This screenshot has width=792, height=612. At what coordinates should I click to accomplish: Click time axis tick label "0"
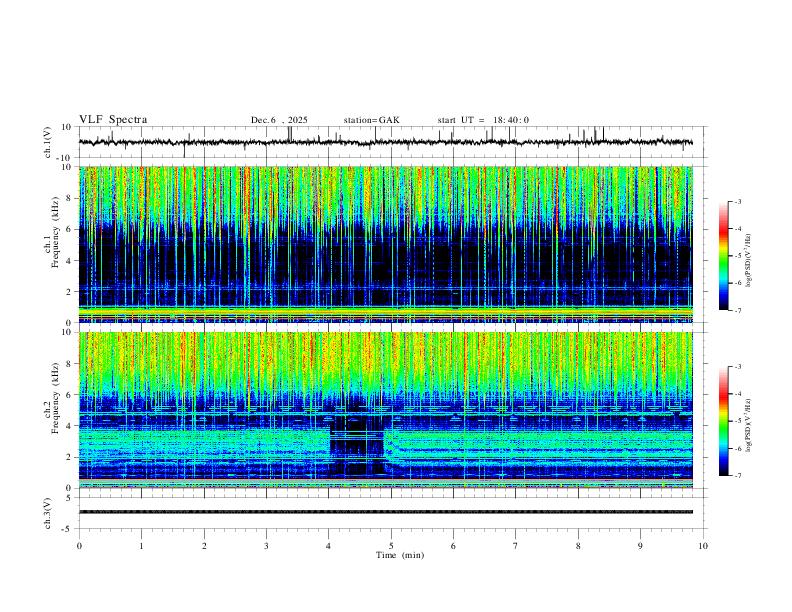pos(79,546)
